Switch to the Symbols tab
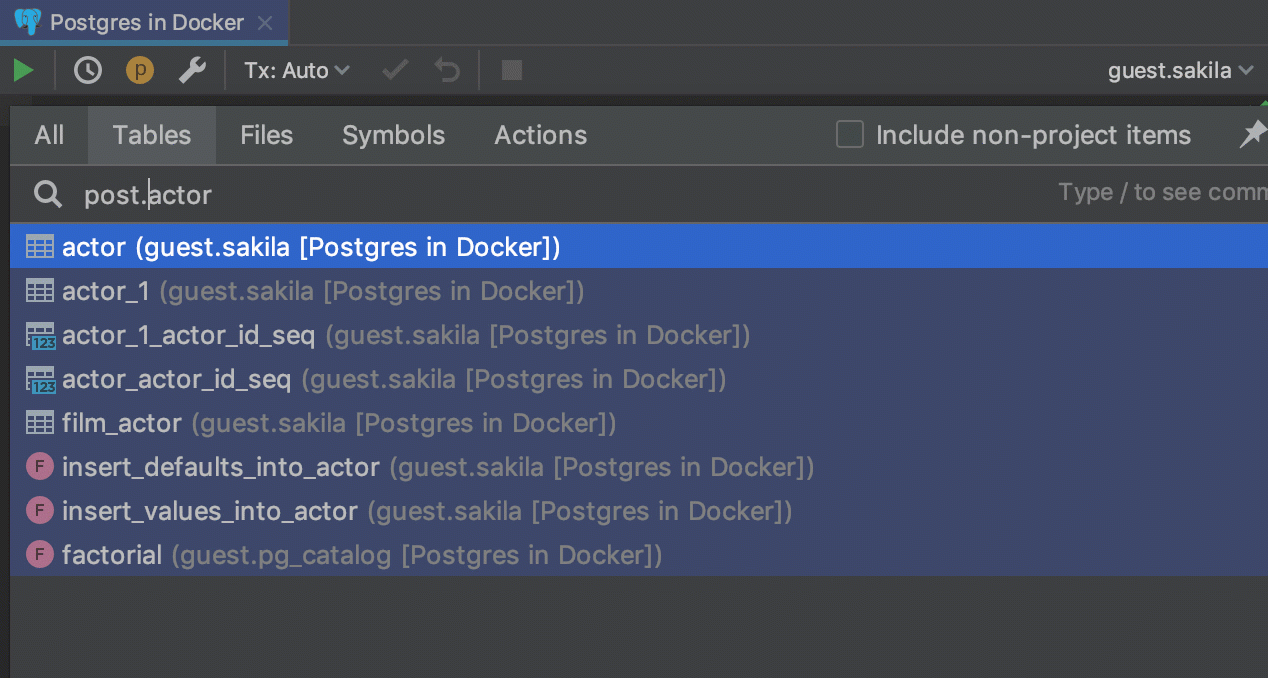The width and height of the screenshot is (1268, 678). click(393, 135)
